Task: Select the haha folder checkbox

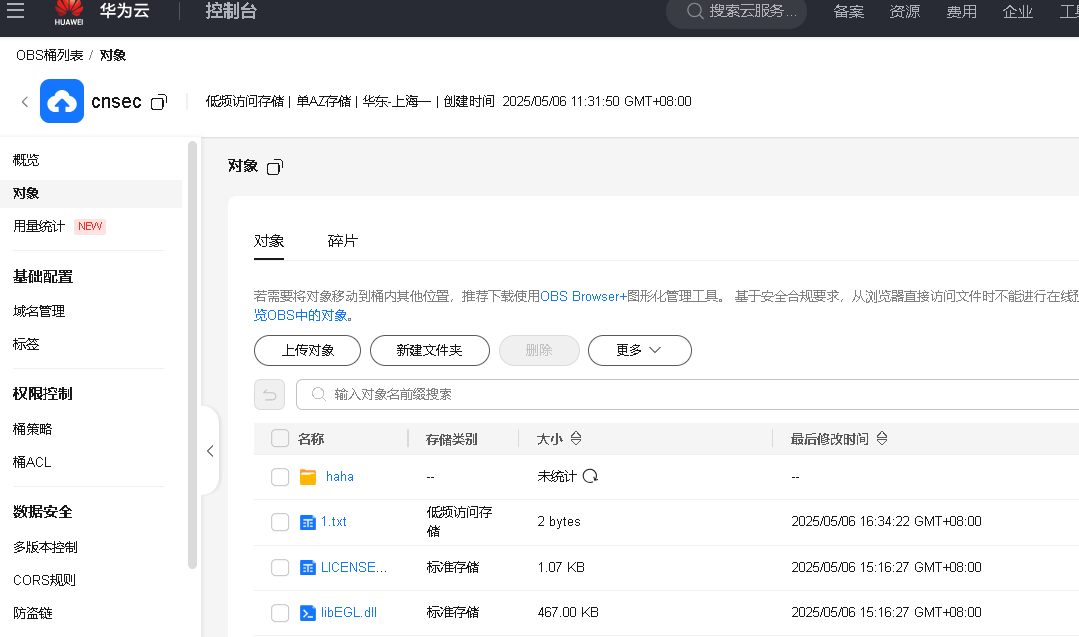Action: [280, 477]
